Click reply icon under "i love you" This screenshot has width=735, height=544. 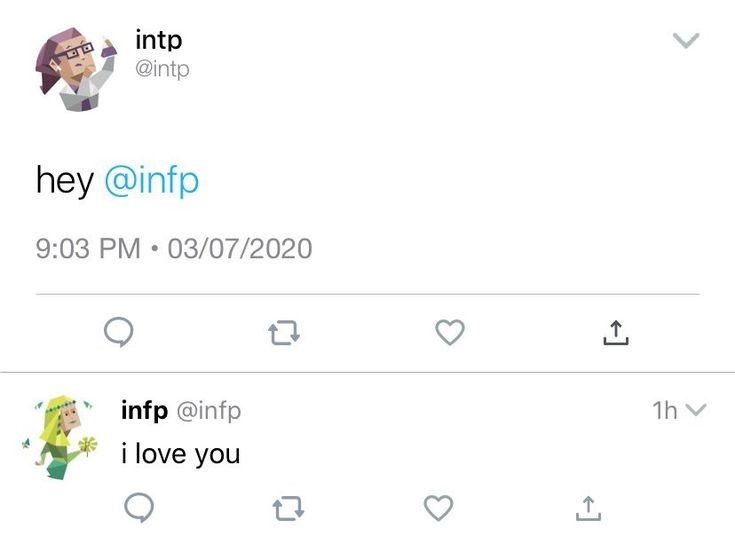tap(139, 509)
